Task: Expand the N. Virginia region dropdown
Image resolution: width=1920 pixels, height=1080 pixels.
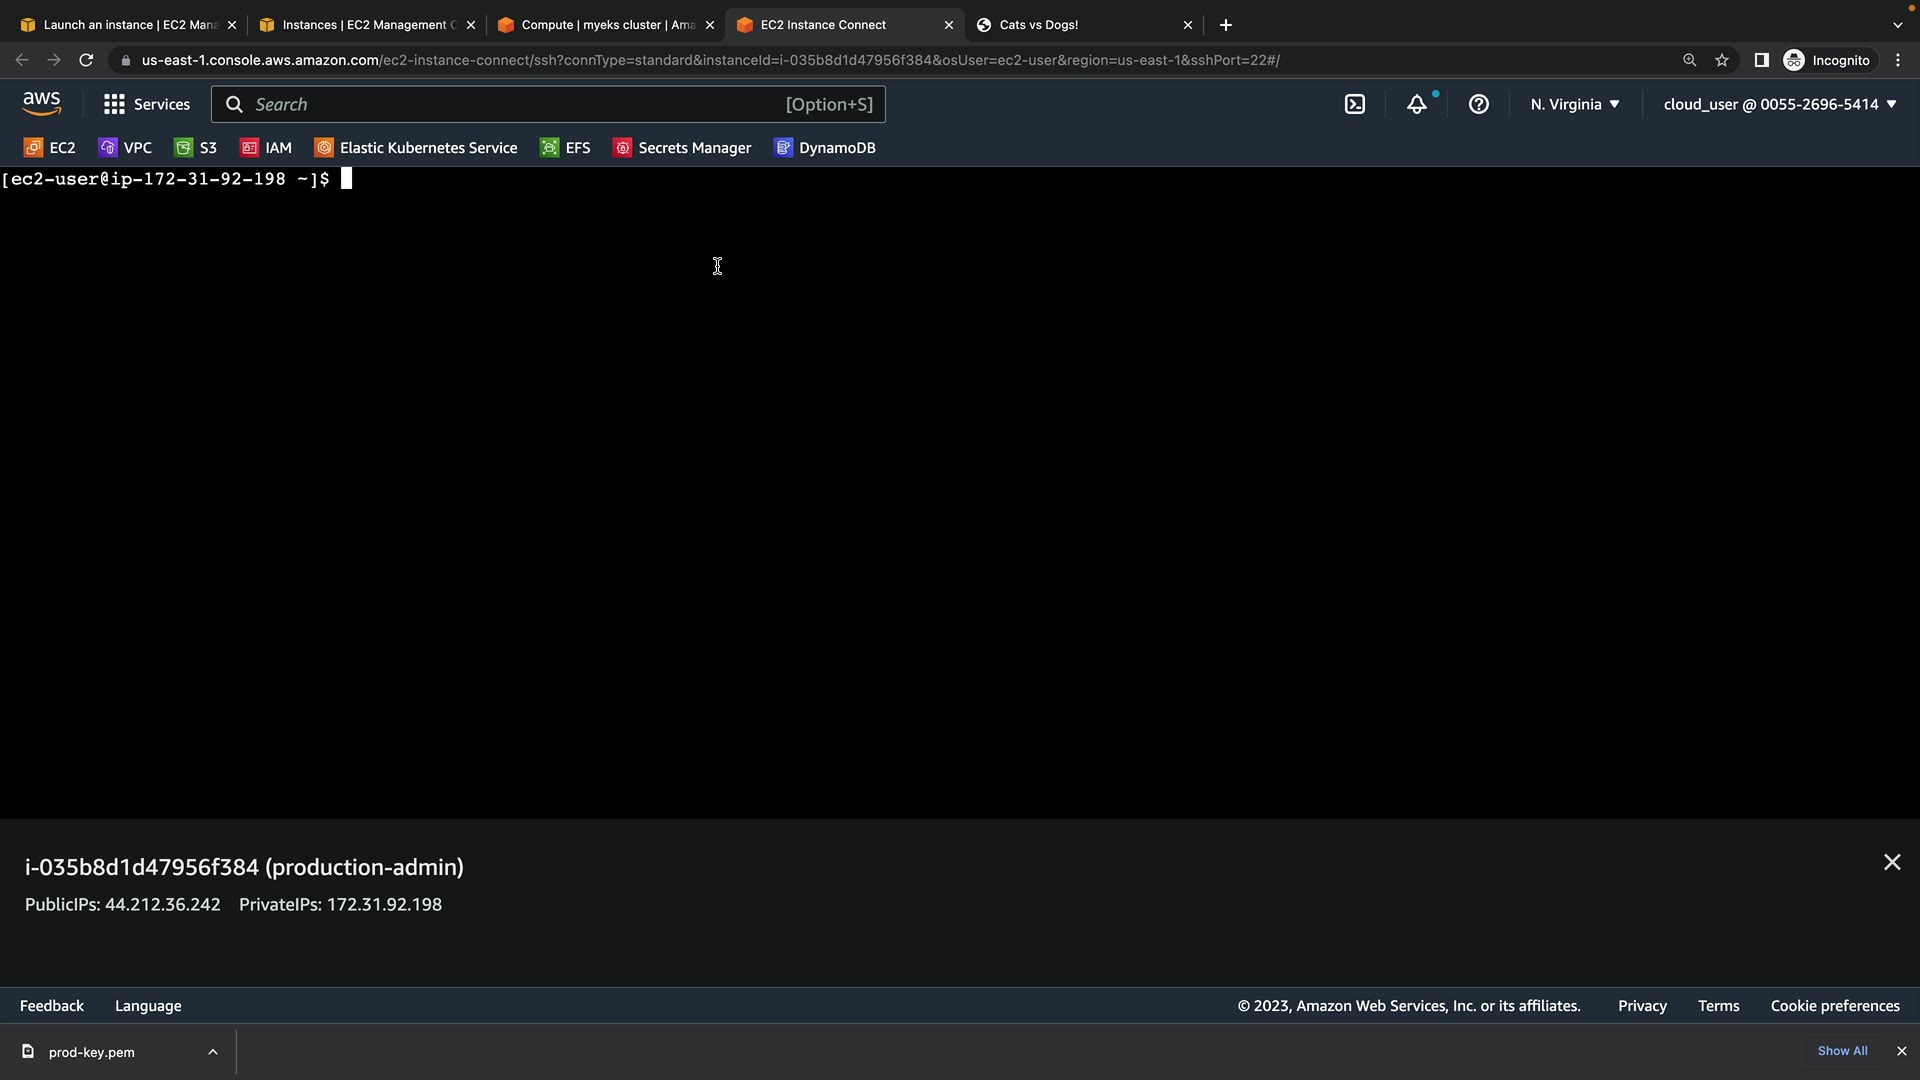Action: 1574,104
